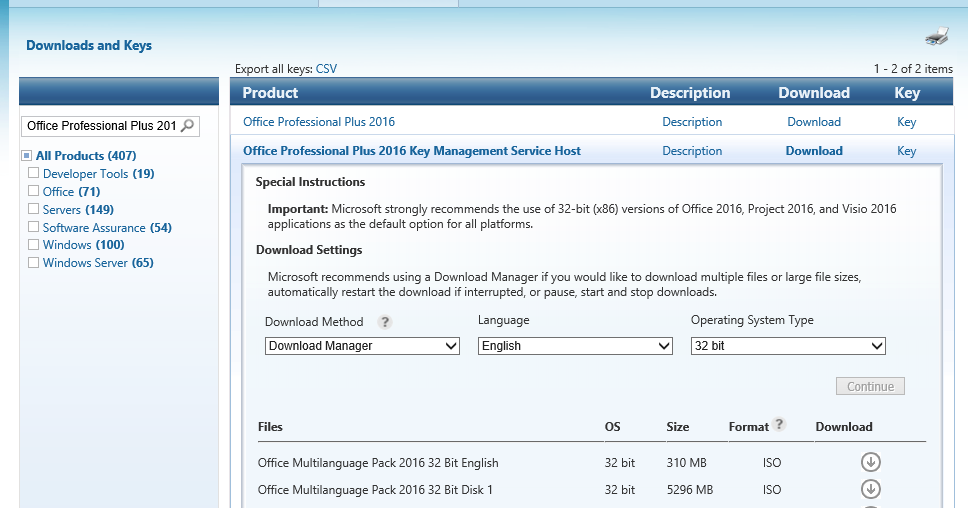This screenshot has height=508, width=968.
Task: Click Office Multilanguage Pack 2016 32 Bit English
Action: coord(378,462)
